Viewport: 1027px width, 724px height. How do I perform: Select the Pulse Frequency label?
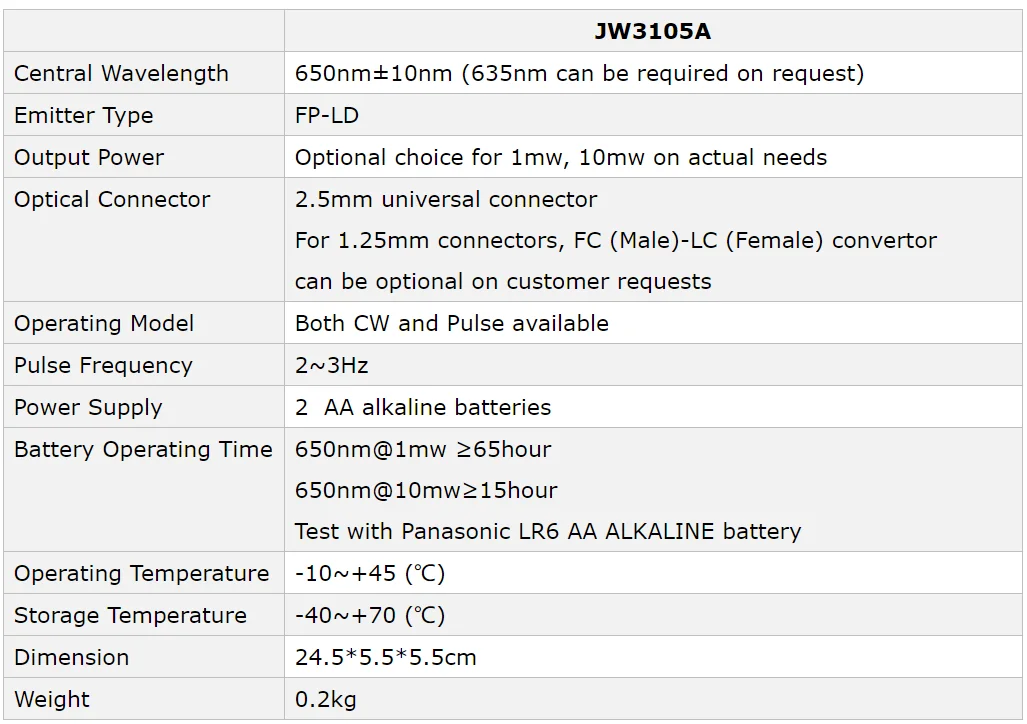(x=103, y=365)
